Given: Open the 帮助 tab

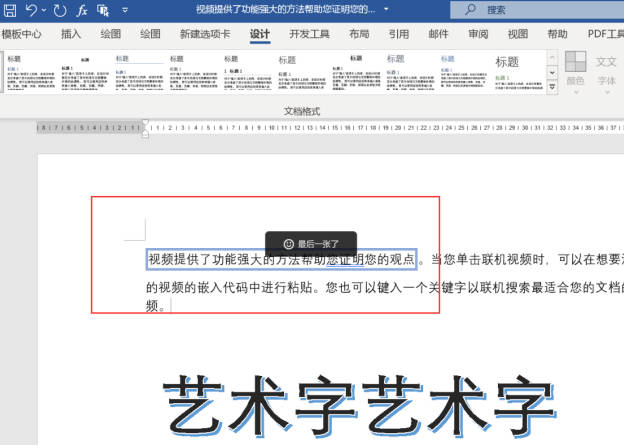Looking at the screenshot, I should [557, 34].
